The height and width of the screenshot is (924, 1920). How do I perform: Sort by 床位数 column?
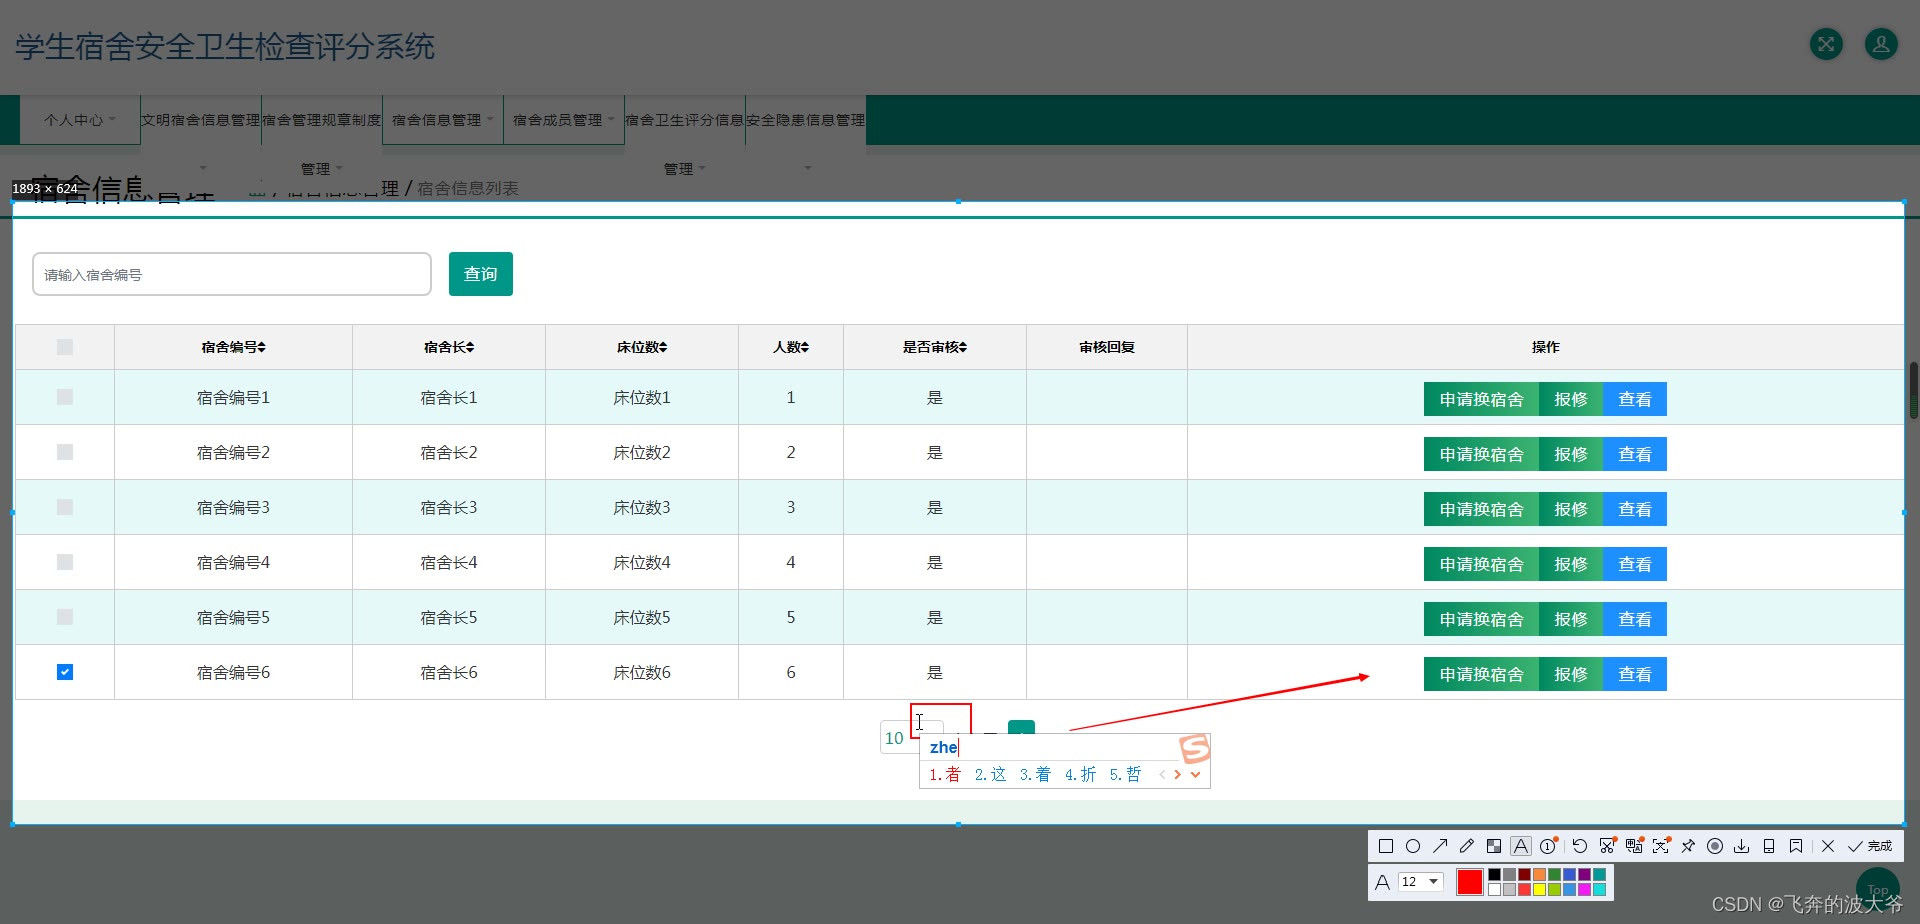point(642,347)
